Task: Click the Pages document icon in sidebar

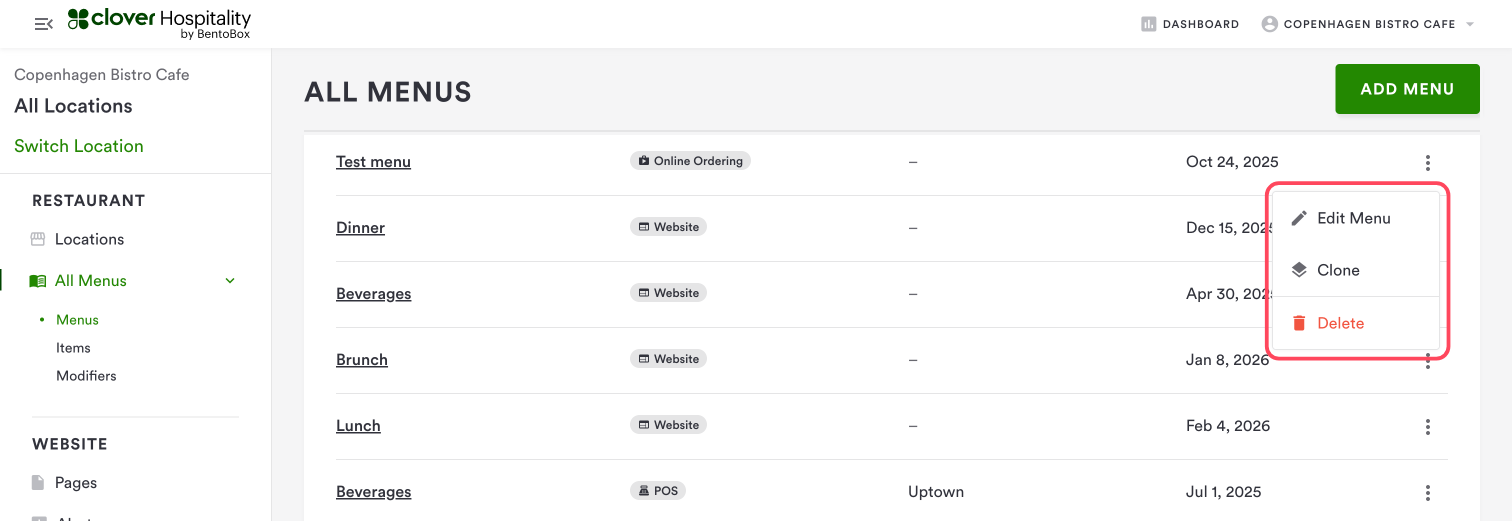Action: point(38,483)
